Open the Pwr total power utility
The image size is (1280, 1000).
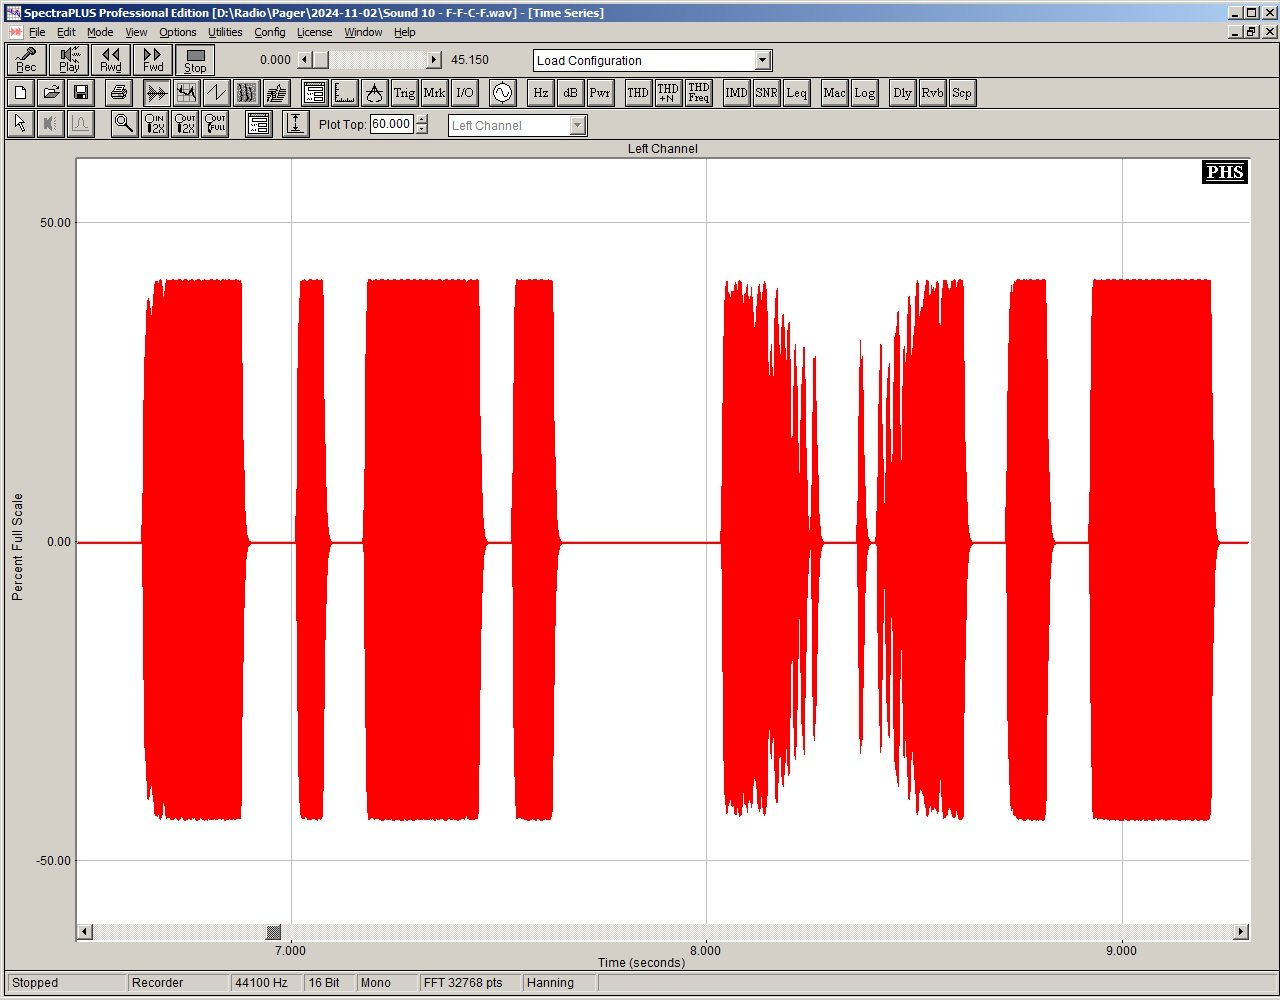pos(600,93)
